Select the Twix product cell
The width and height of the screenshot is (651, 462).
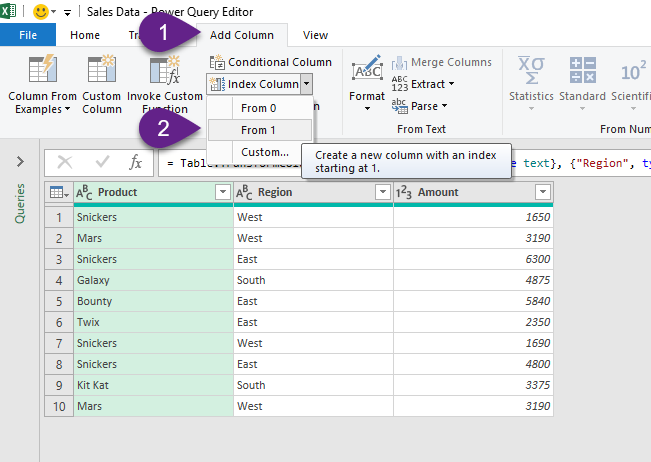[x=154, y=322]
